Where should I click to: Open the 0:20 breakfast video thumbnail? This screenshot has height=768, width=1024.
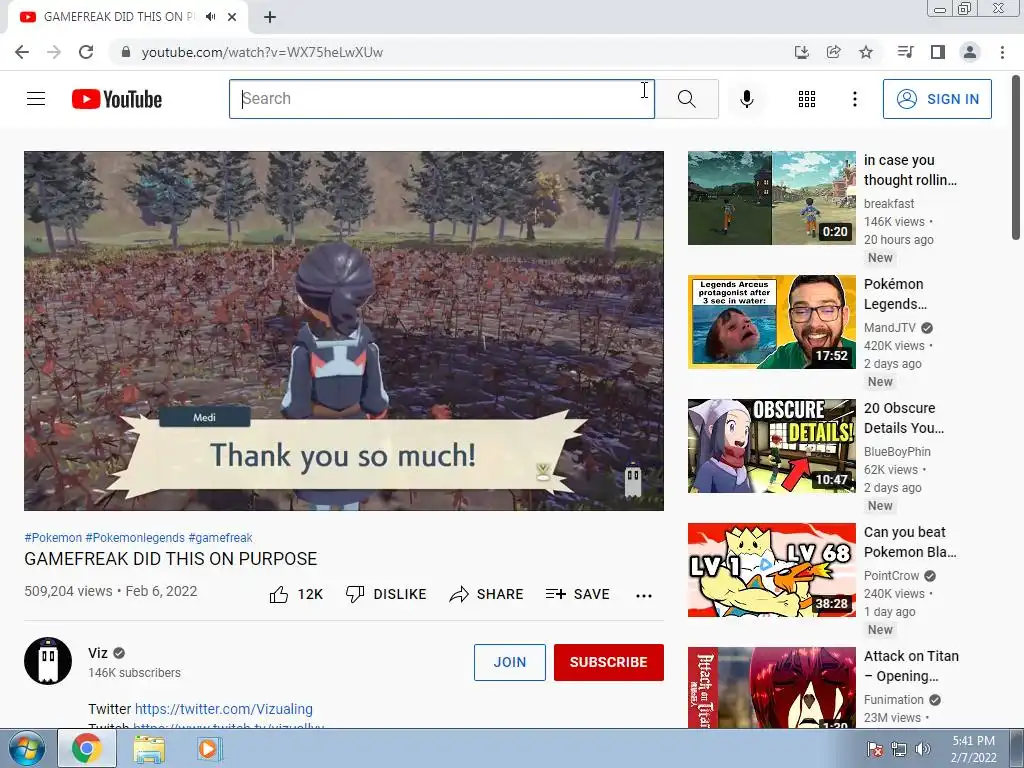click(x=771, y=198)
